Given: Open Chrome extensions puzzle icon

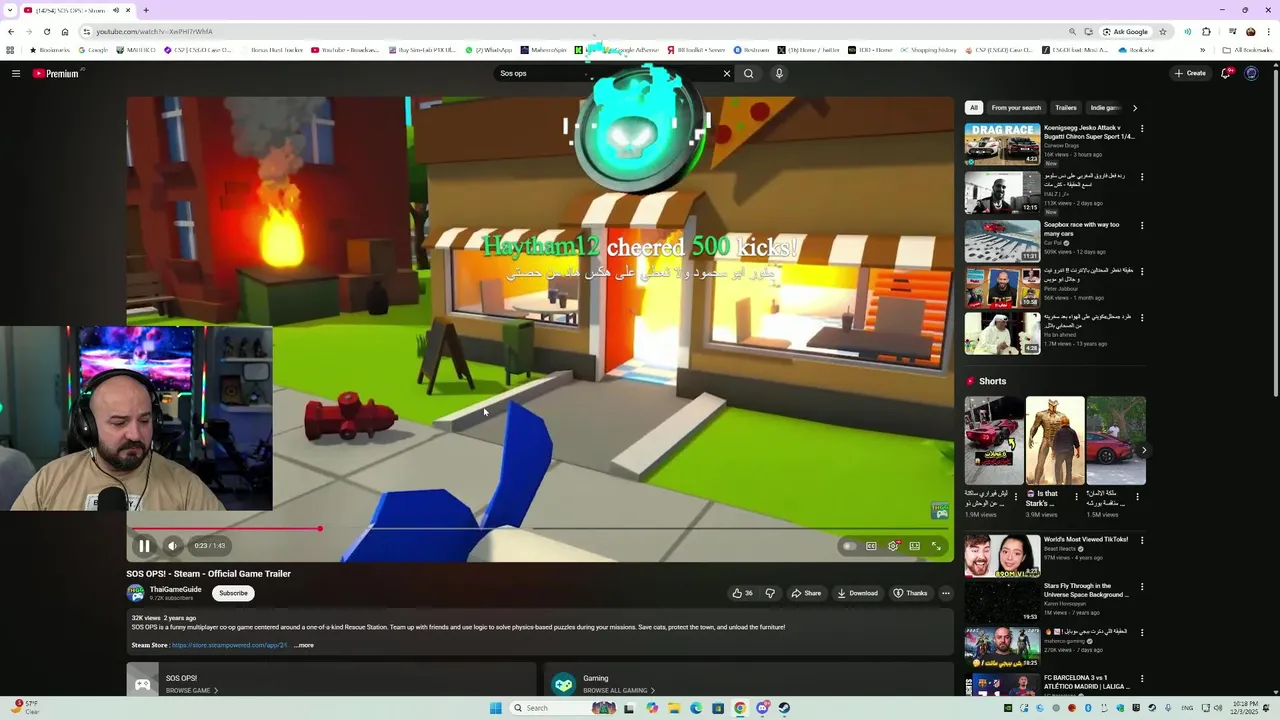Looking at the screenshot, I should coord(1206,32).
